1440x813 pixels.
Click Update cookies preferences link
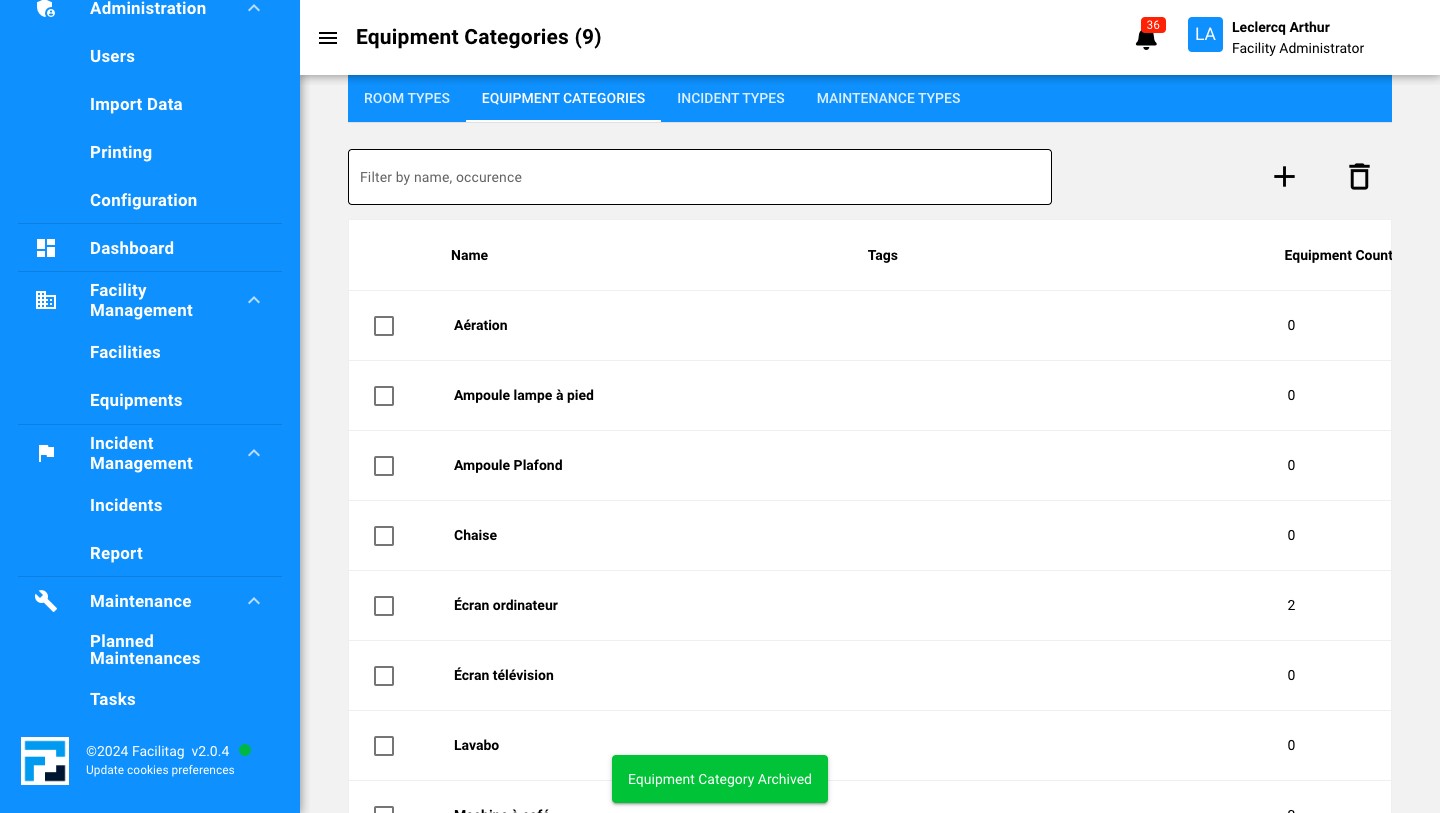point(160,770)
